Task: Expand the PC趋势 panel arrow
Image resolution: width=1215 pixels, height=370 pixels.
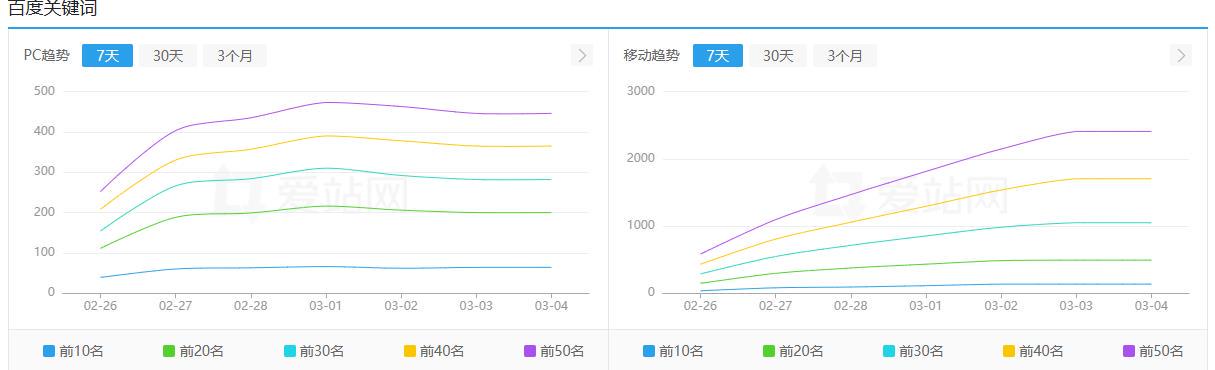Action: (x=582, y=55)
